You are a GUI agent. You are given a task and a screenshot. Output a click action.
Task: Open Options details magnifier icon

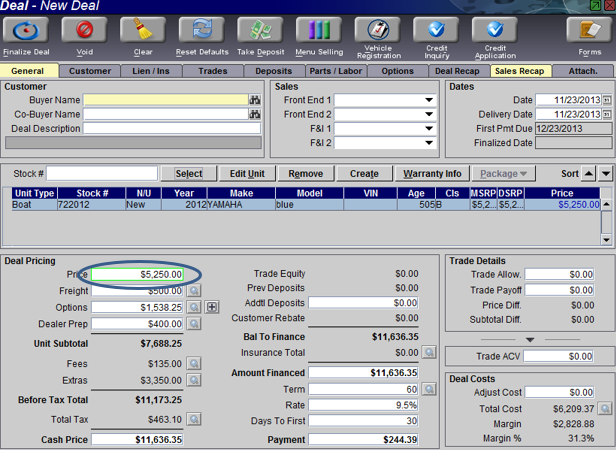194,307
